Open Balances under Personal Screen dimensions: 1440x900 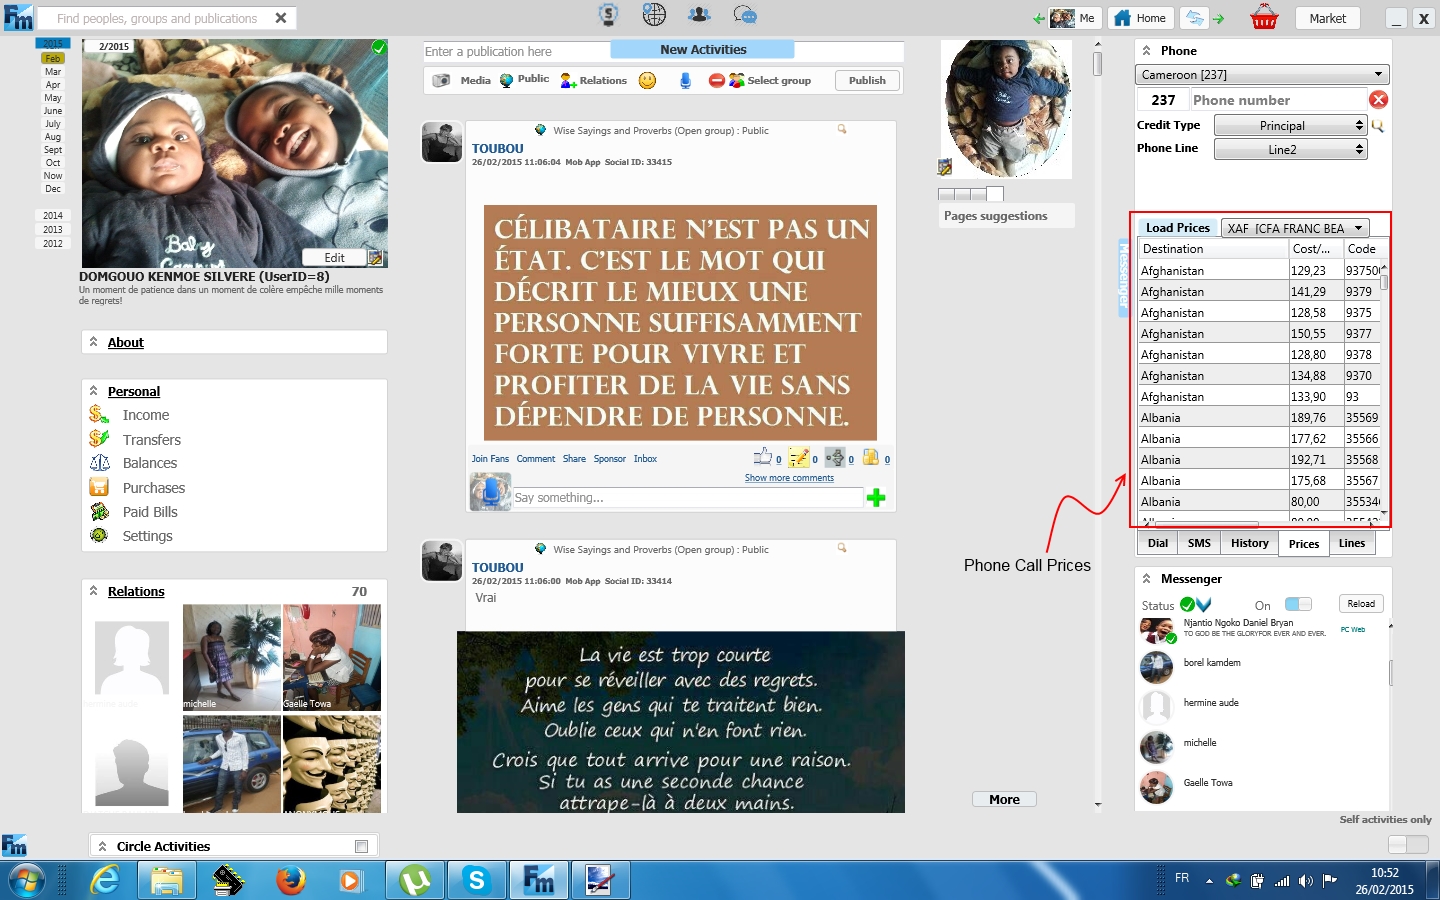tap(150, 463)
